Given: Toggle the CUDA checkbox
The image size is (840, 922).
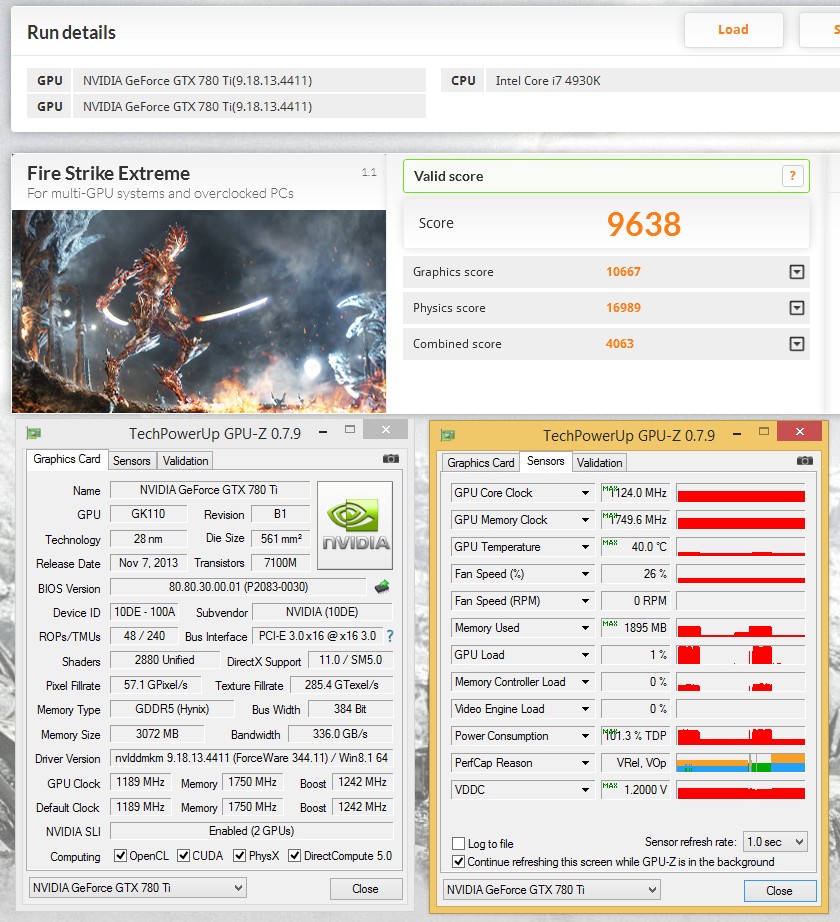Looking at the screenshot, I should coord(183,856).
